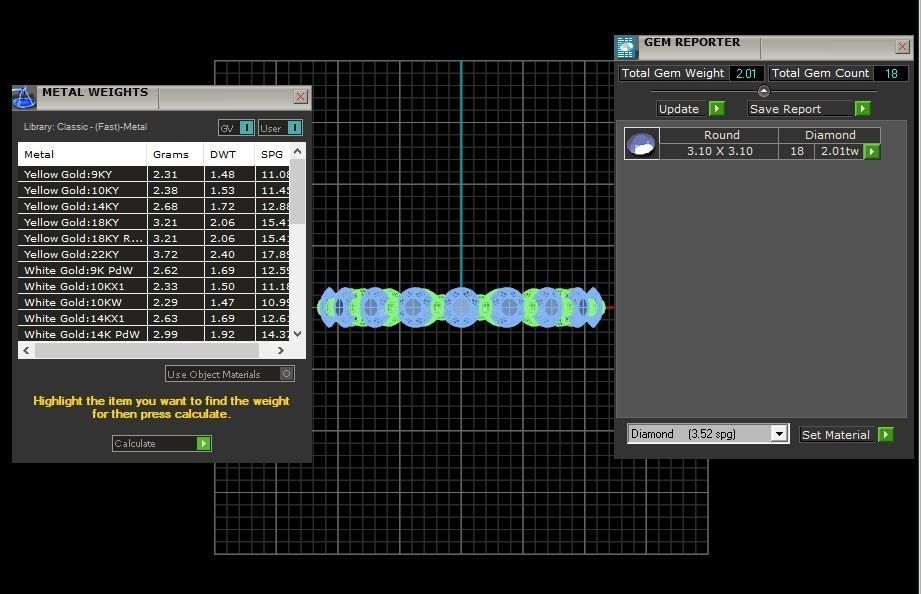Click metal table scroll left arrow

[x=26, y=351]
